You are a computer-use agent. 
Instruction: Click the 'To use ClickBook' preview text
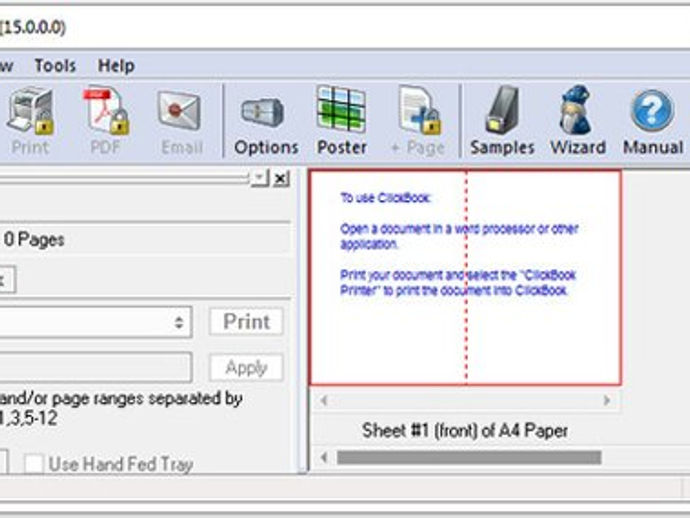385,198
